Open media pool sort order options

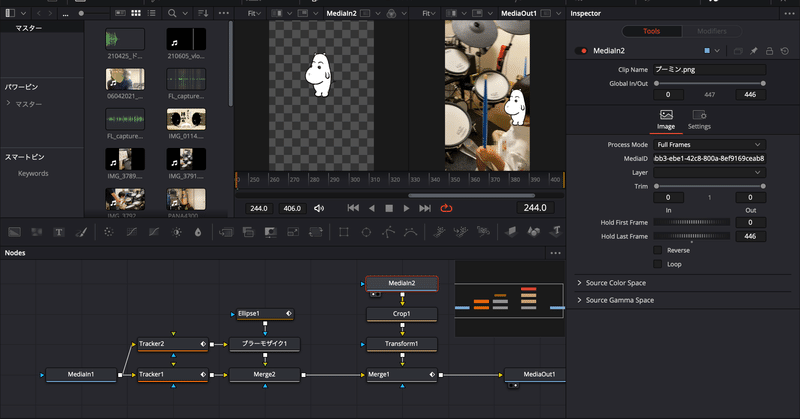[203, 13]
